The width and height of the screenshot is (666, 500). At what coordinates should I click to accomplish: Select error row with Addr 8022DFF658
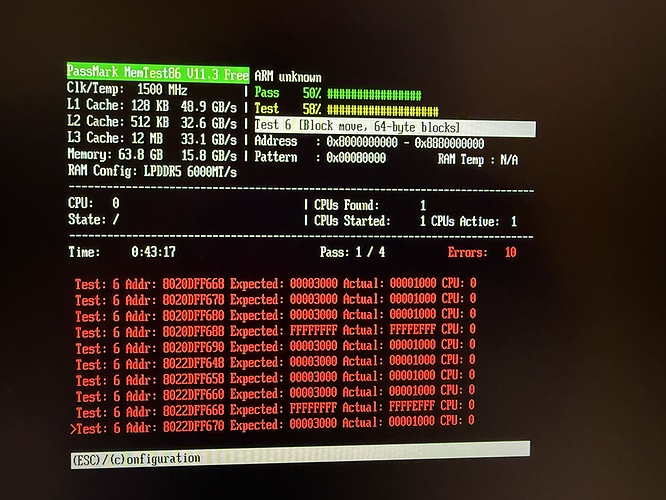275,378
